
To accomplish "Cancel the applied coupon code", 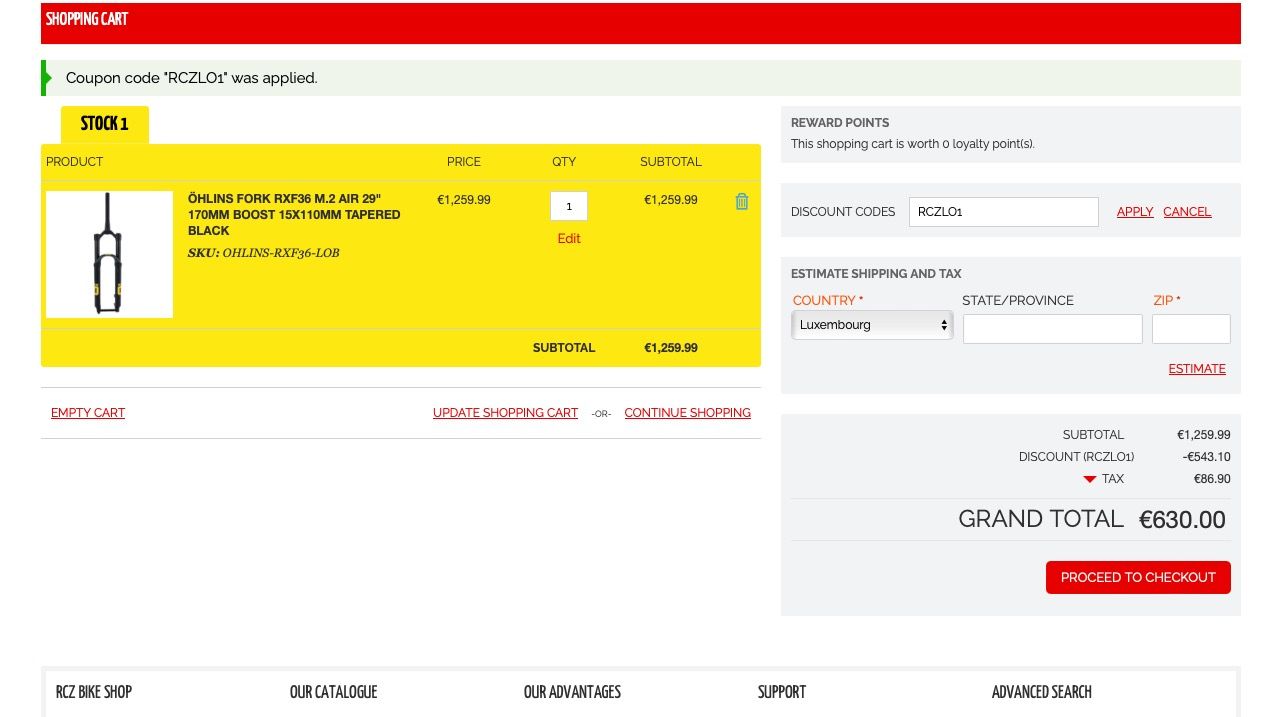I will [x=1186, y=212].
